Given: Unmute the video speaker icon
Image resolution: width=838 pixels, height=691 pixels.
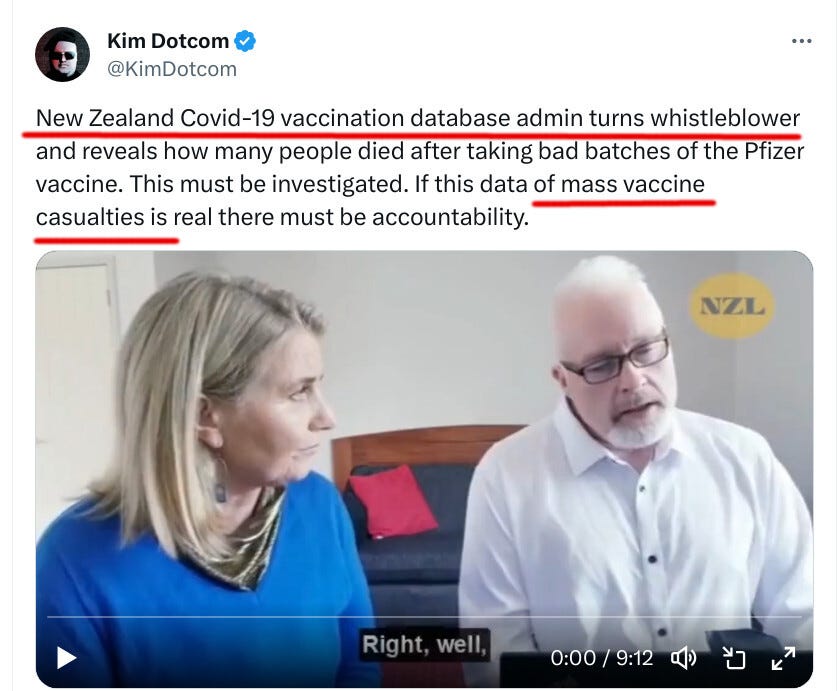Looking at the screenshot, I should [x=684, y=658].
